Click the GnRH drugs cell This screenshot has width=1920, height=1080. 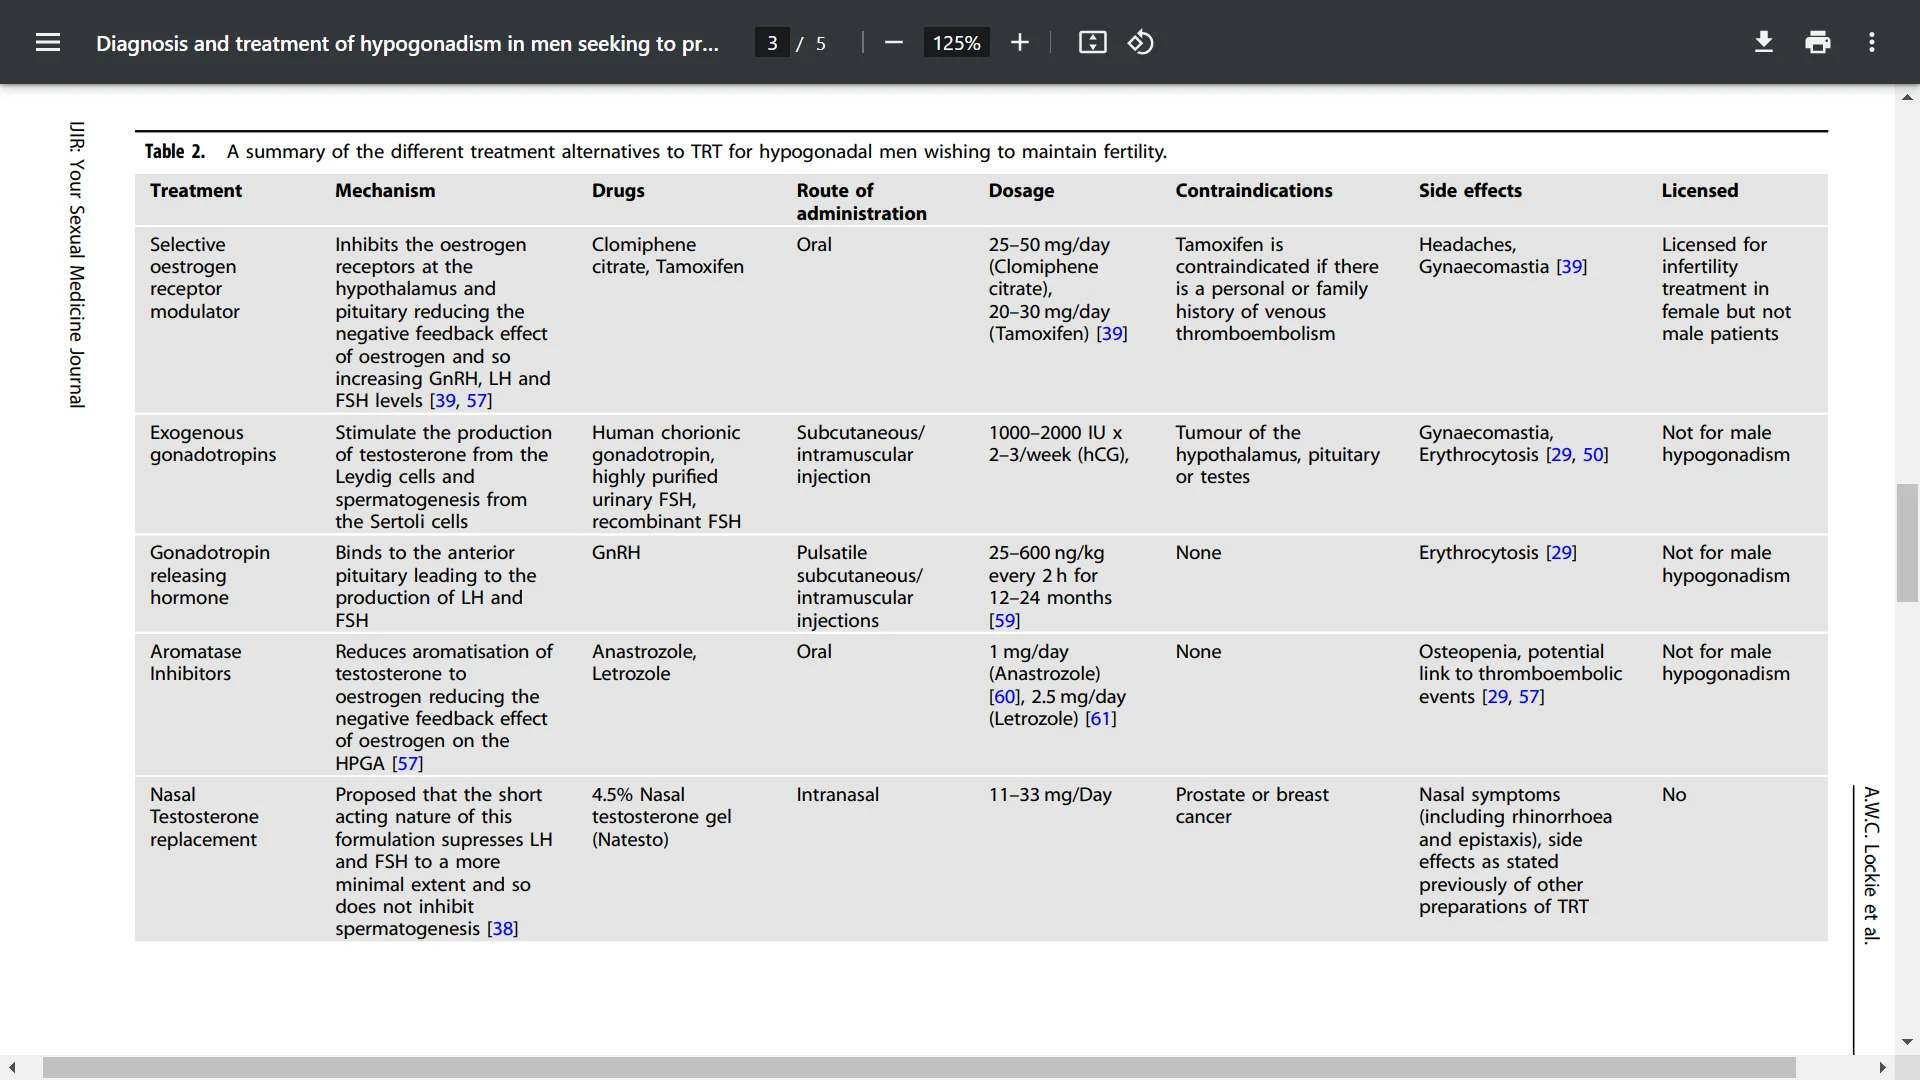coord(616,553)
